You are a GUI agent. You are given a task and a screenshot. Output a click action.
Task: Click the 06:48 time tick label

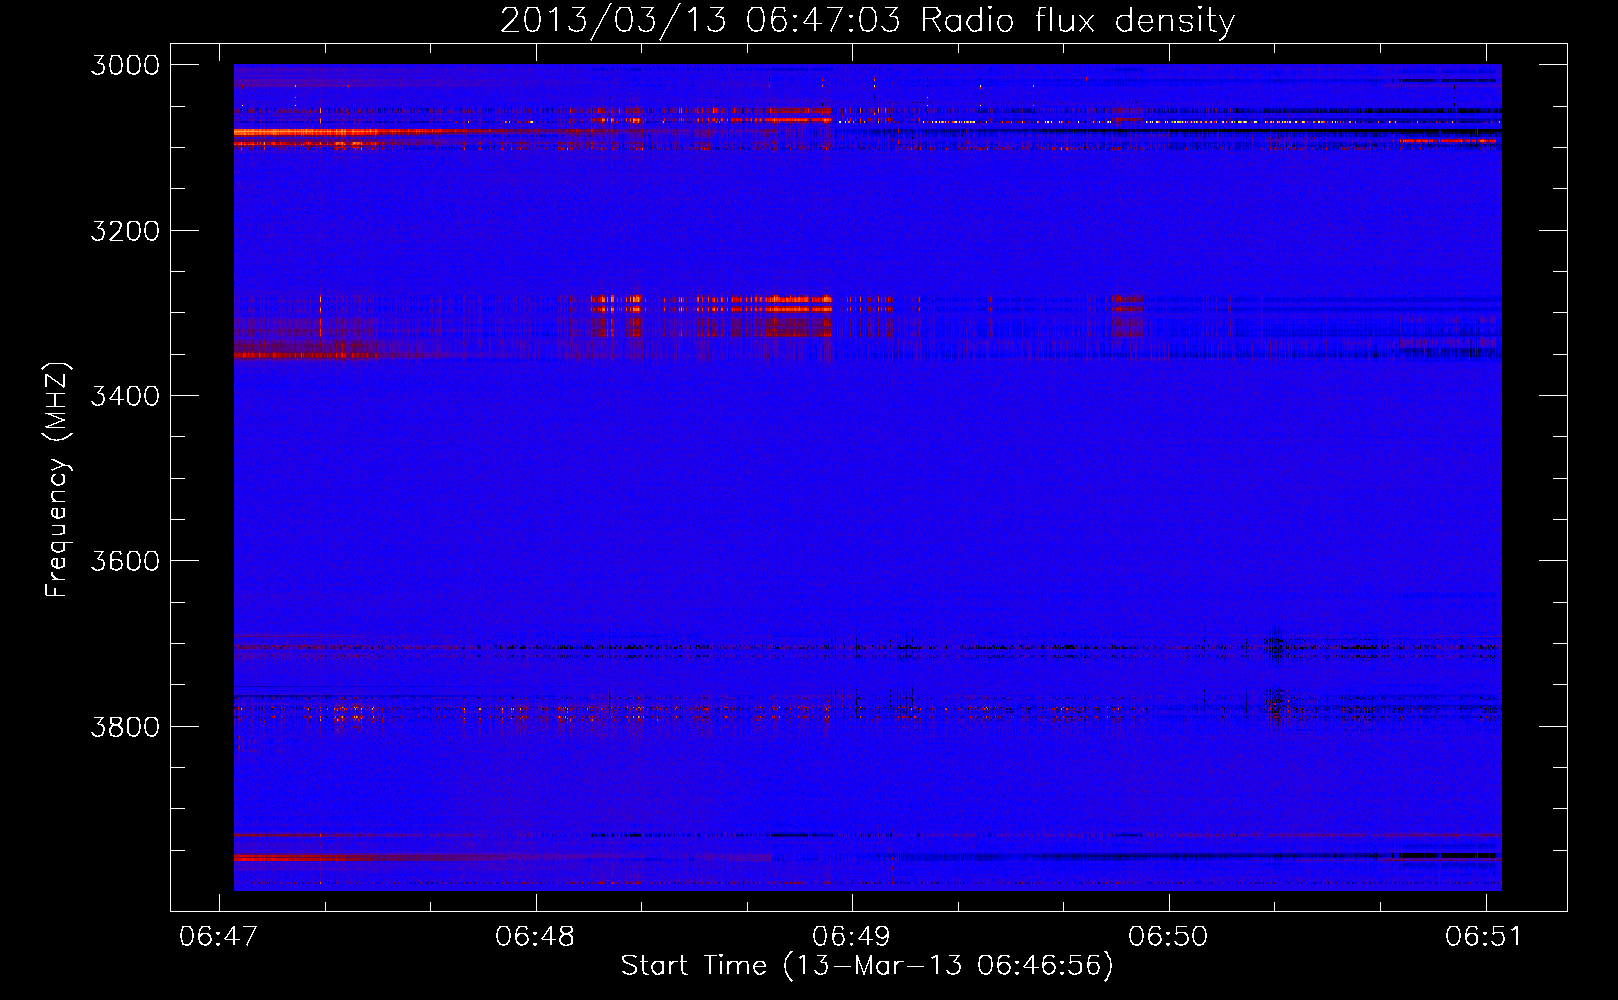pos(535,936)
